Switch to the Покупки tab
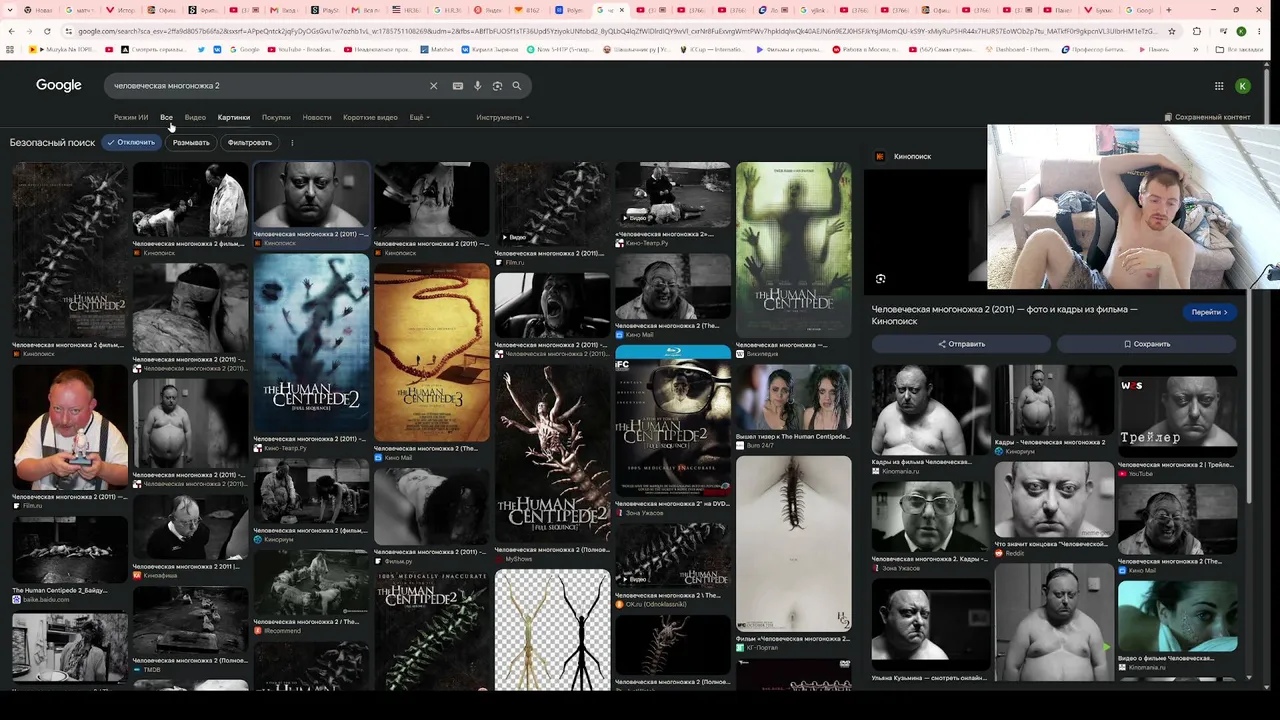This screenshot has height=720, width=1280. pyautogui.click(x=276, y=118)
